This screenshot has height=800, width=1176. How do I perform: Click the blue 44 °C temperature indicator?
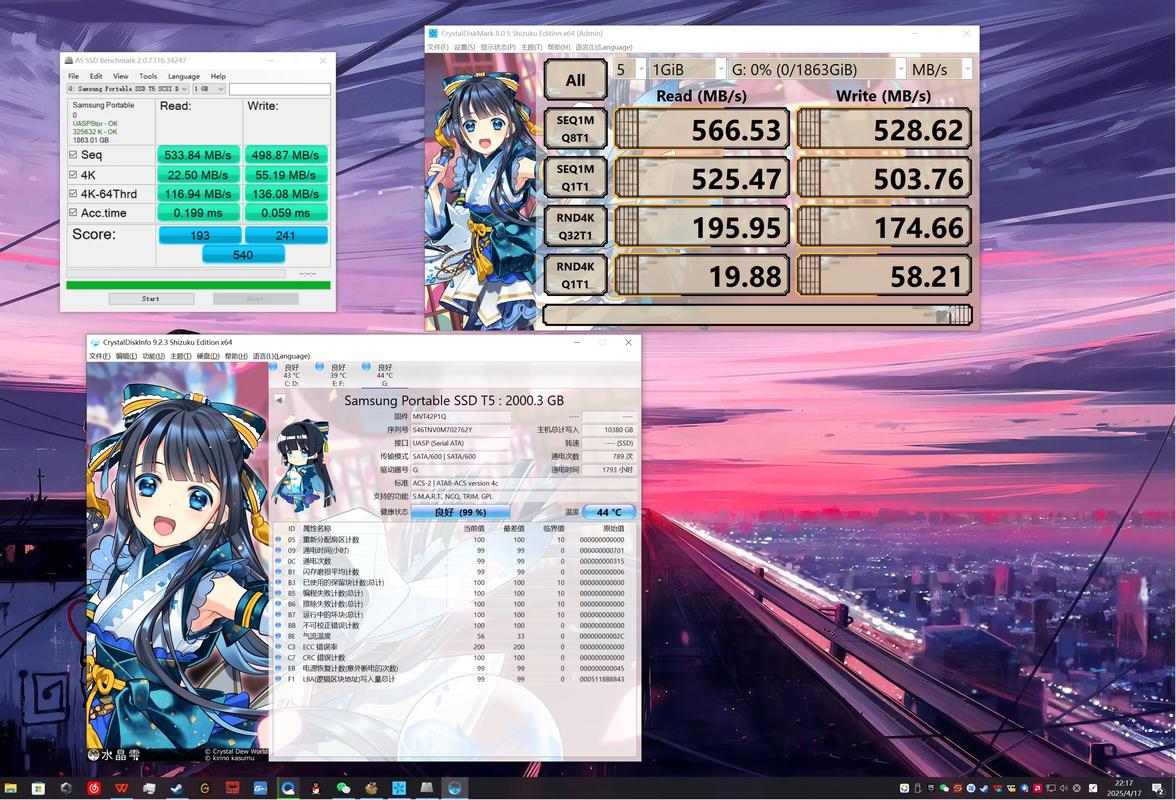608,512
